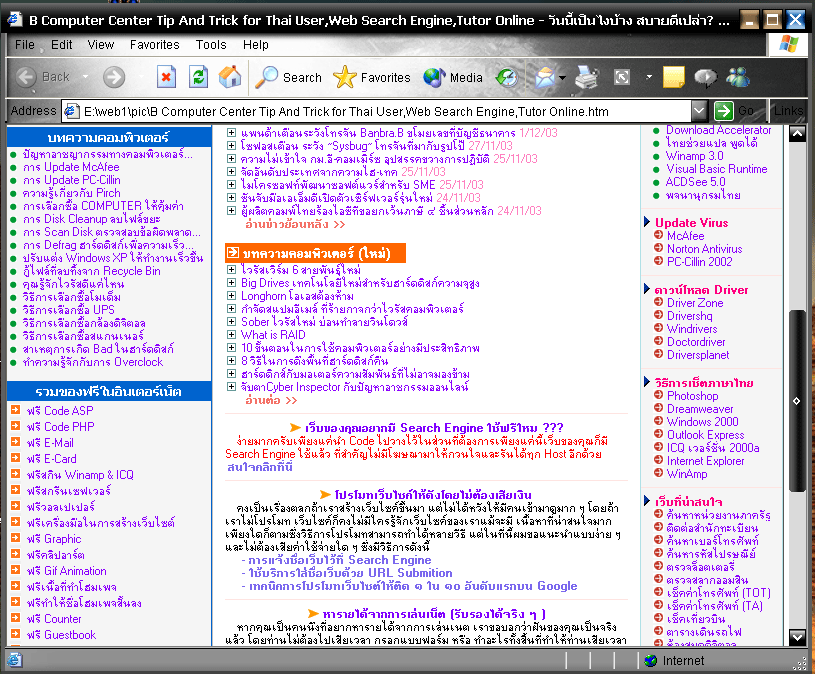This screenshot has height=674, width=815.
Task: Open the Dreamweaver link
Action: 700,408
